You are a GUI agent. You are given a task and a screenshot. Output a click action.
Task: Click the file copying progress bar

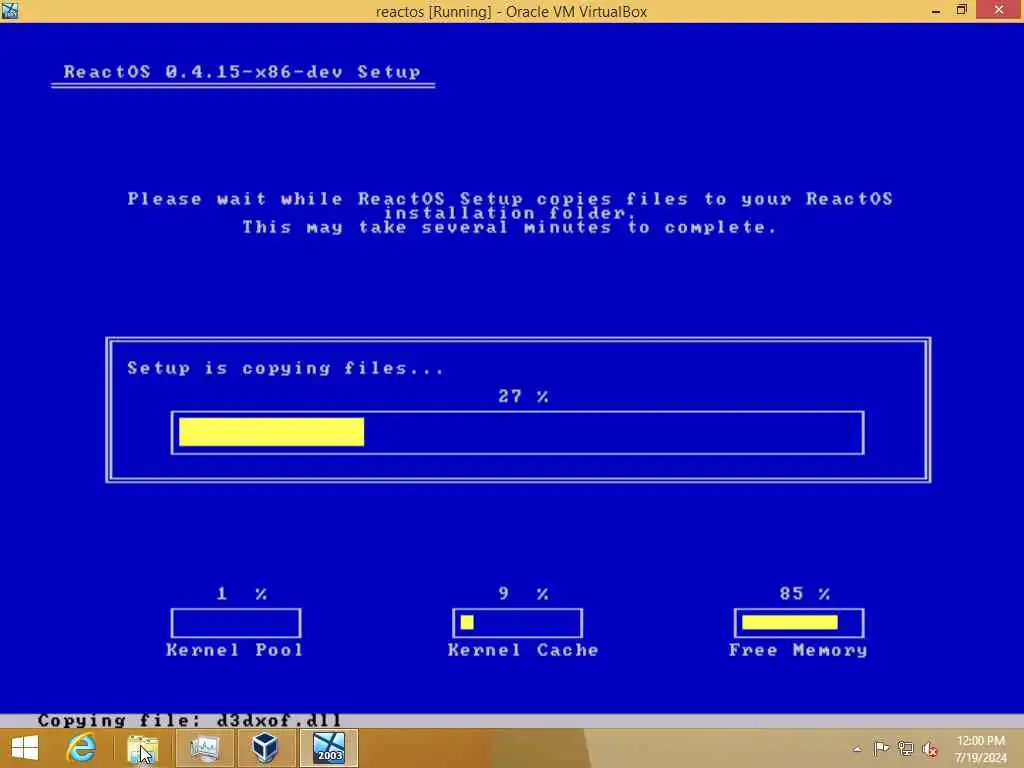(x=517, y=432)
